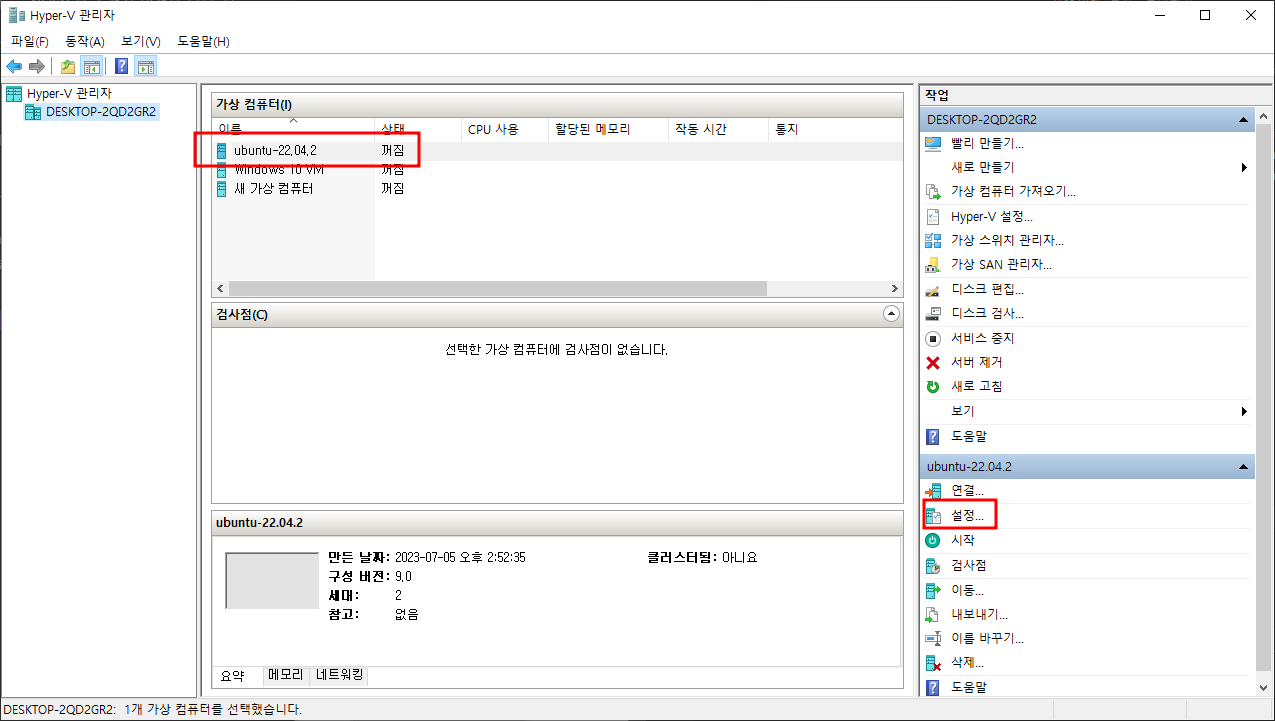Screen dimensions: 1275x721
Task: Expand the 새로 만들기 submenu arrow
Action: point(1244,167)
